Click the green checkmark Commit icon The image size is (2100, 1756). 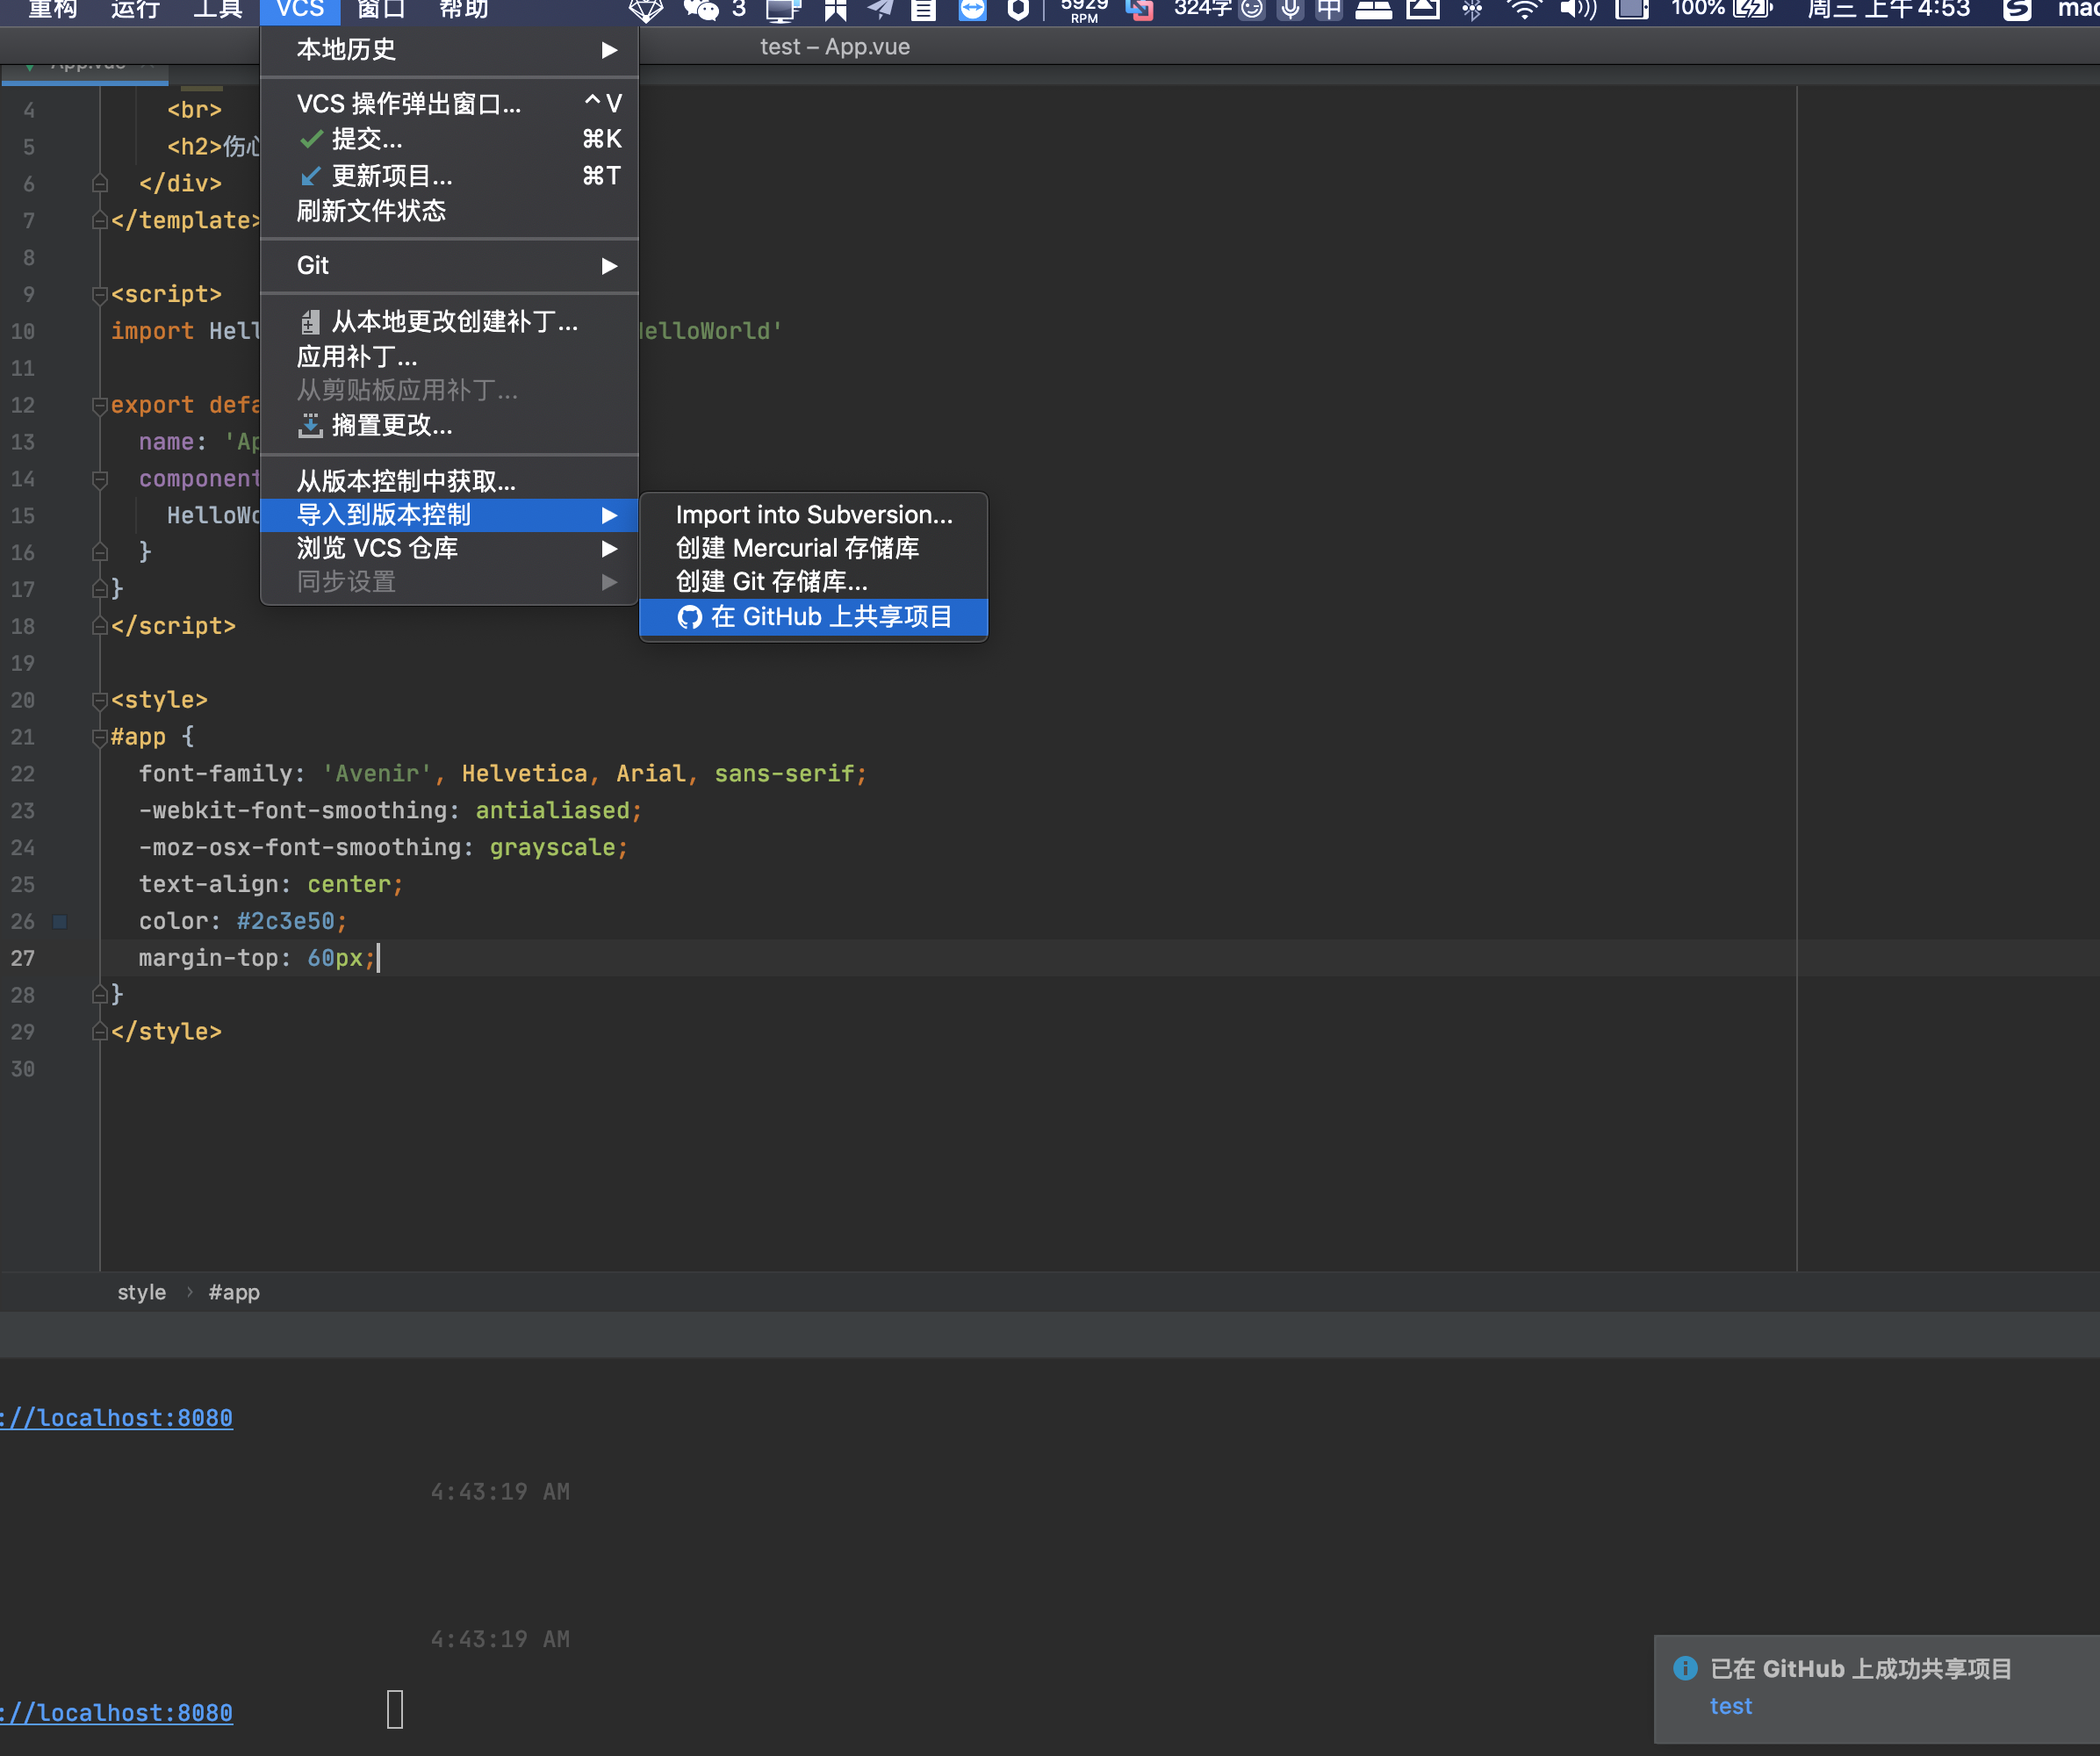point(311,139)
